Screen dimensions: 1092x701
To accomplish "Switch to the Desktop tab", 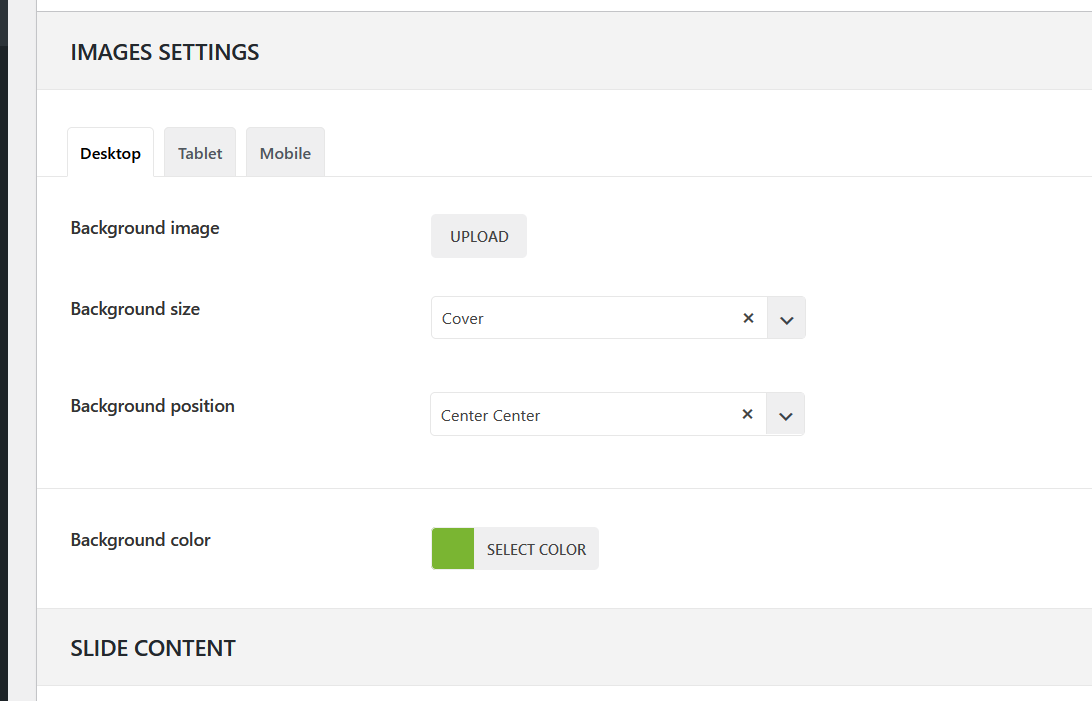I will [x=110, y=153].
